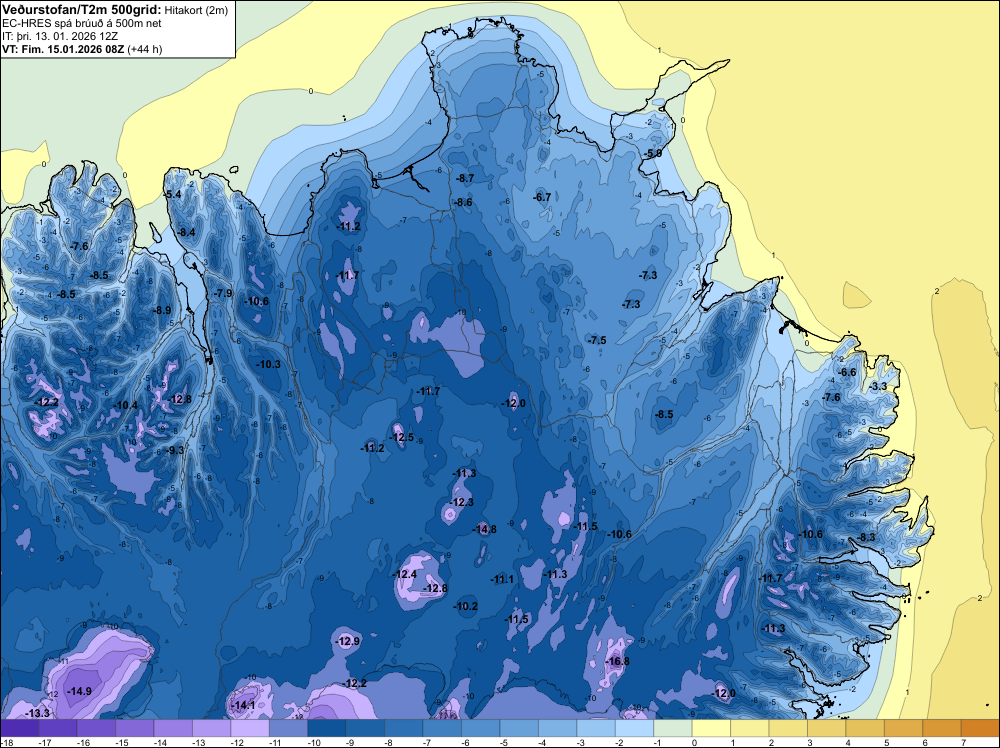Click the '-10.2' temperature value
Viewport: 1000px width, 748px height.
point(466,606)
